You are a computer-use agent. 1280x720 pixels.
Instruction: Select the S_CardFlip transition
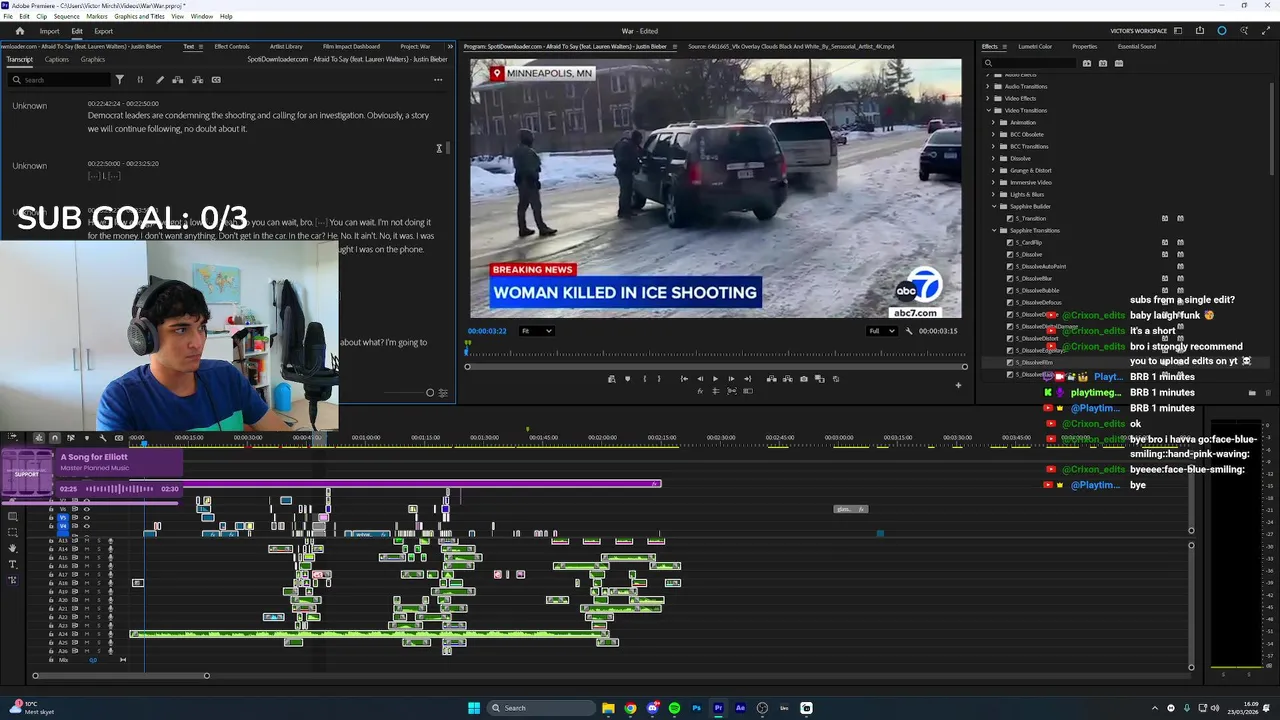[x=1028, y=242]
